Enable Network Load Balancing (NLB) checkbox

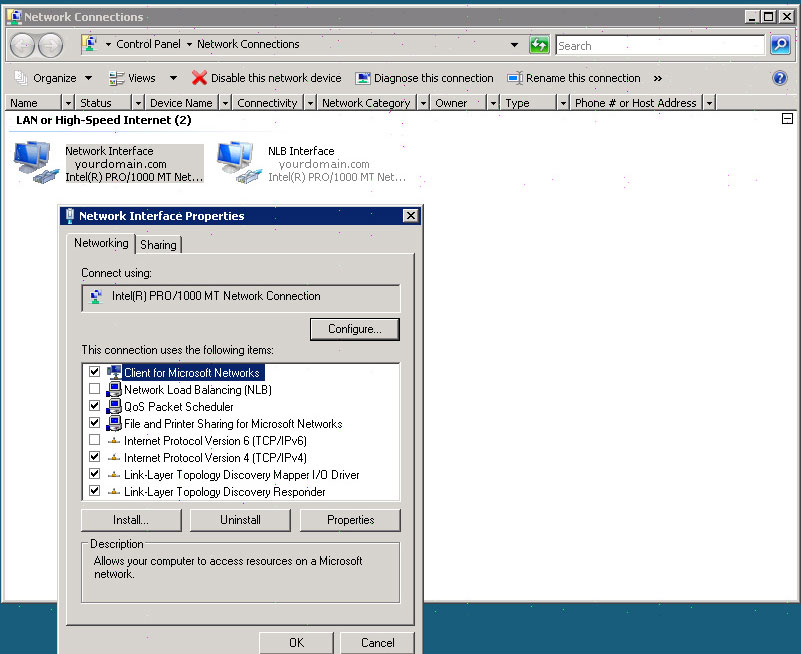tap(95, 389)
